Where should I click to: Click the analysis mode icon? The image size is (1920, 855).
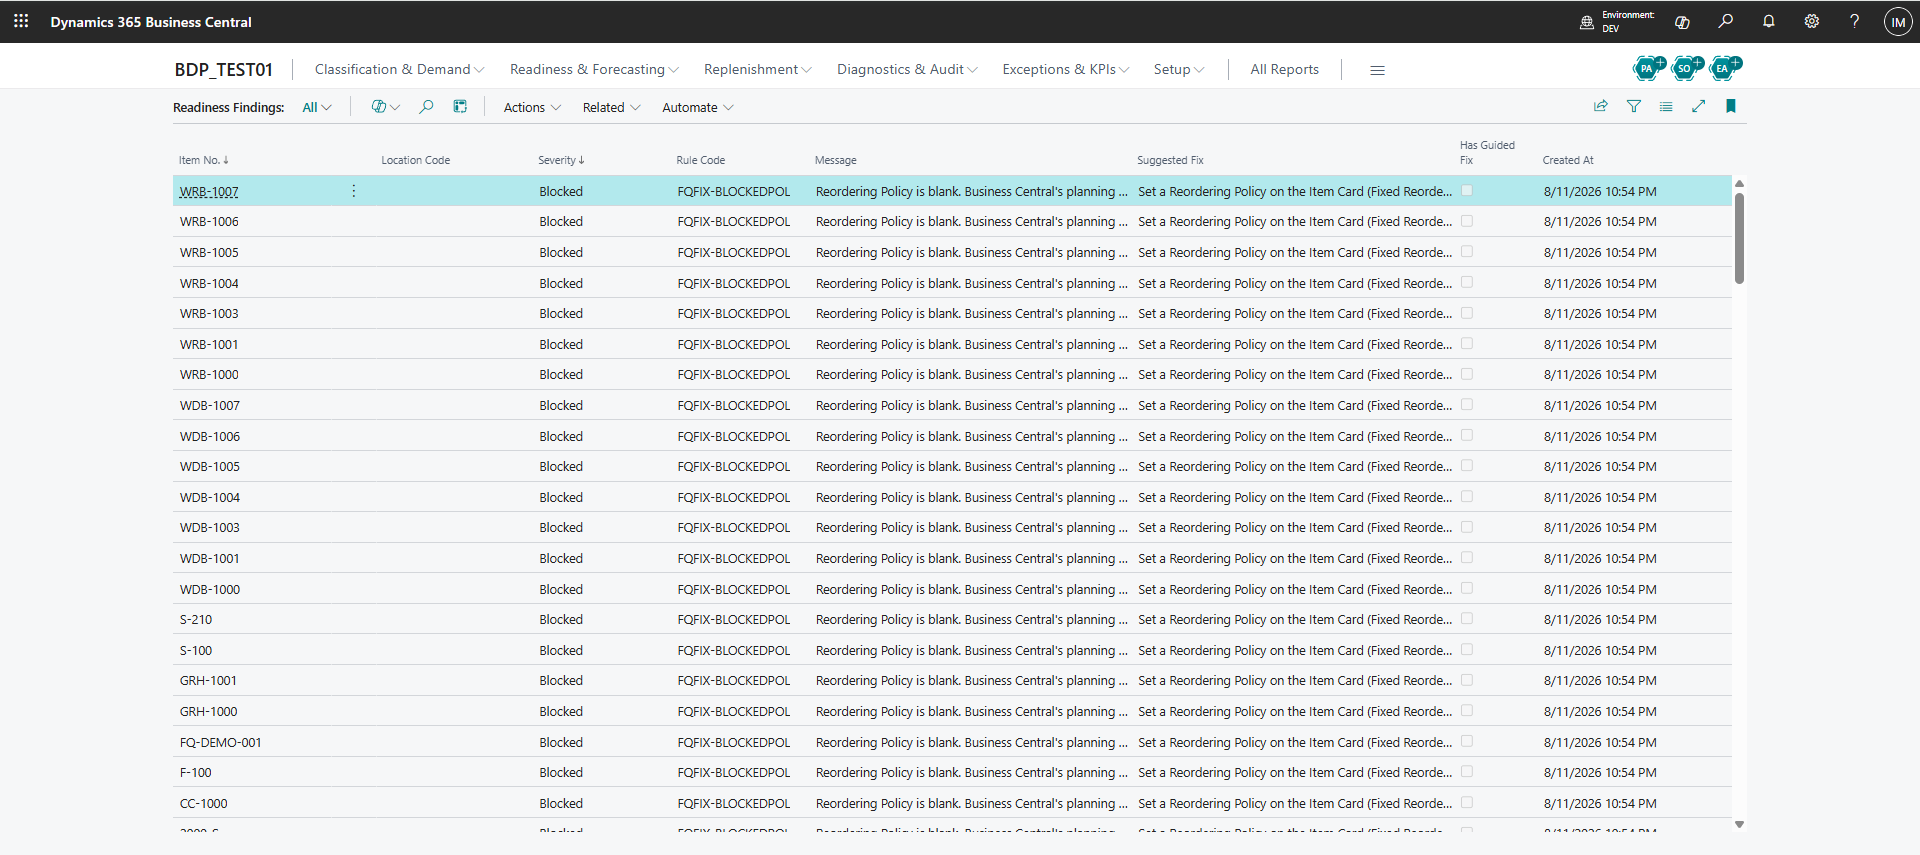(460, 107)
